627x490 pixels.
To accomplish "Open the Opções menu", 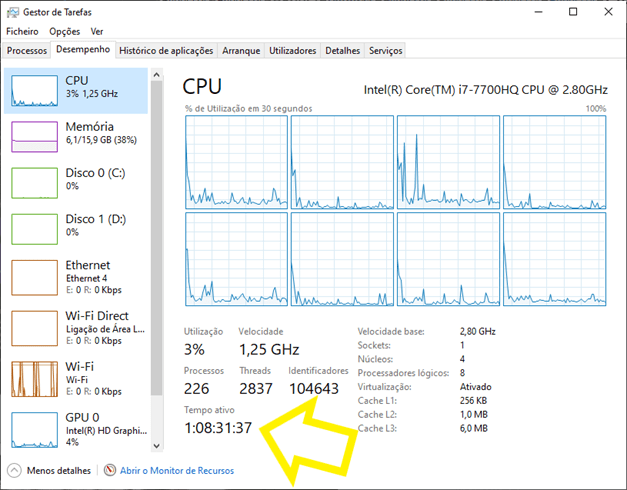I will tap(64, 31).
